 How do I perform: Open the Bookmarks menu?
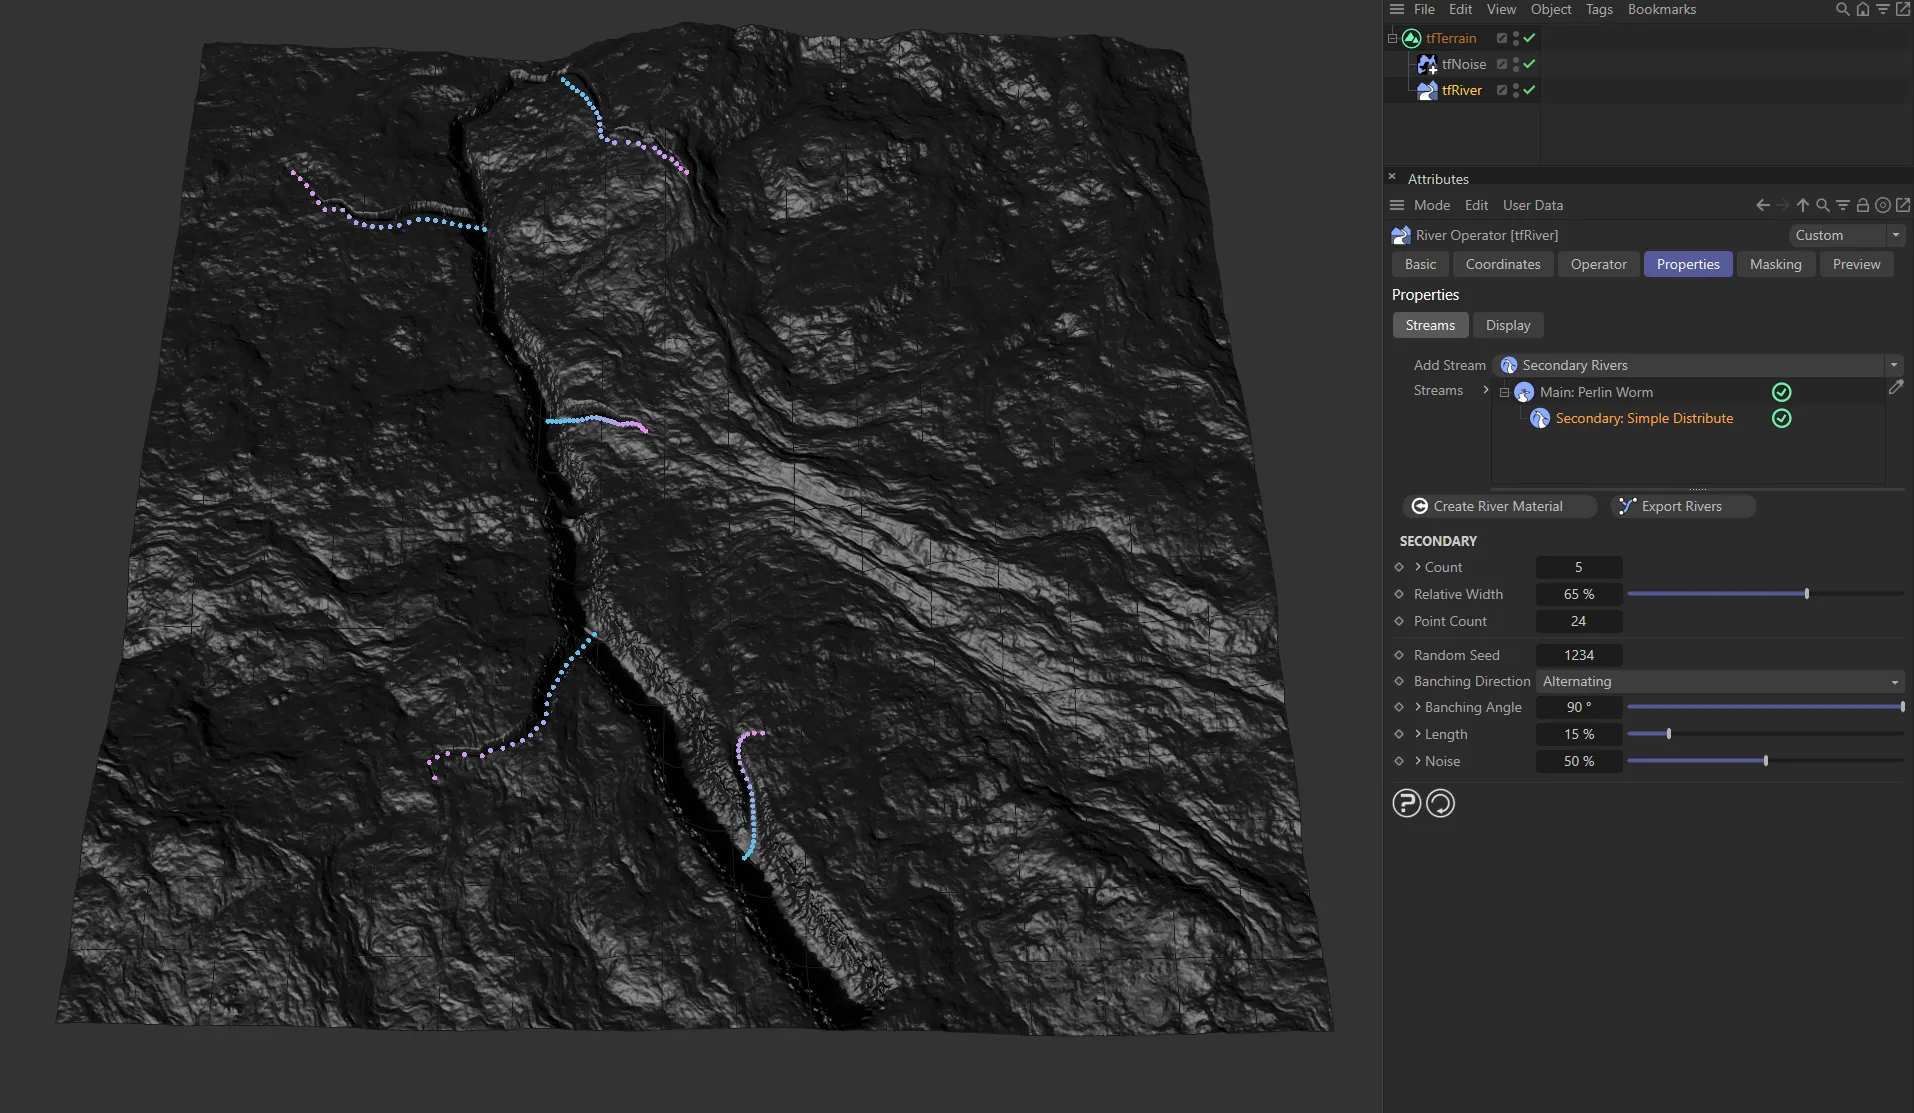click(x=1661, y=9)
